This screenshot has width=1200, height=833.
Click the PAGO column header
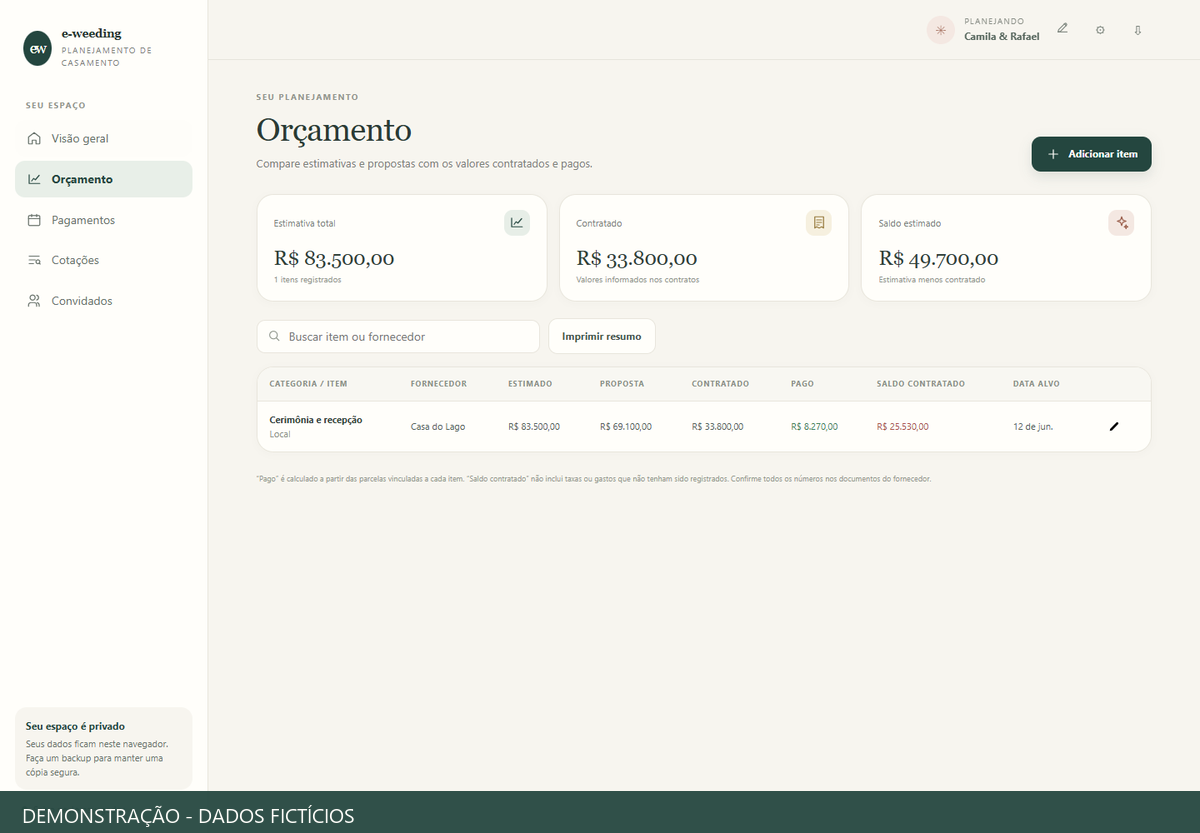[x=802, y=384]
